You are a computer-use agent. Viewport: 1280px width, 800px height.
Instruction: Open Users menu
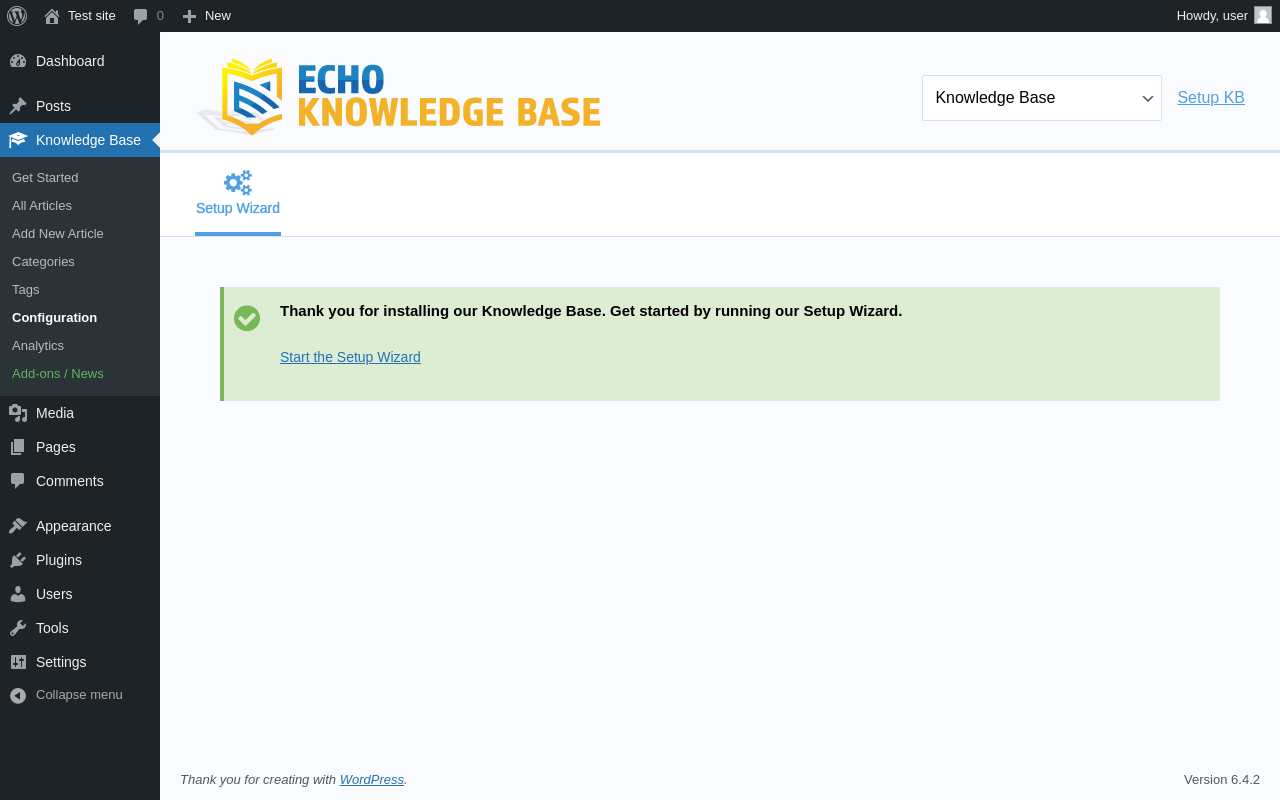(x=80, y=594)
